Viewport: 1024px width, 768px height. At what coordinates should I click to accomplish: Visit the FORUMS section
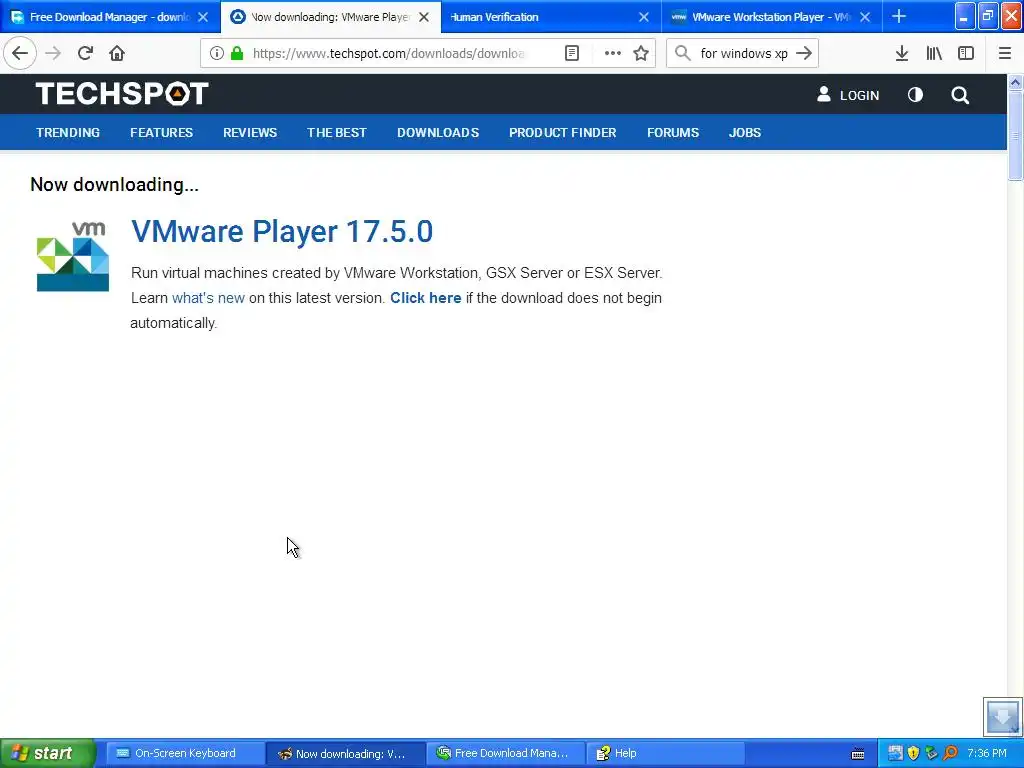673,133
